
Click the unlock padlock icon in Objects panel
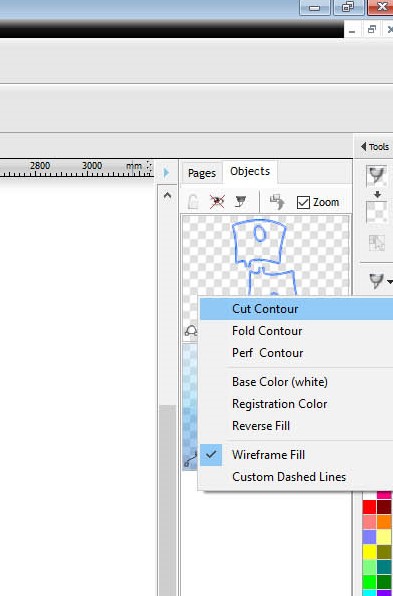[x=193, y=202]
